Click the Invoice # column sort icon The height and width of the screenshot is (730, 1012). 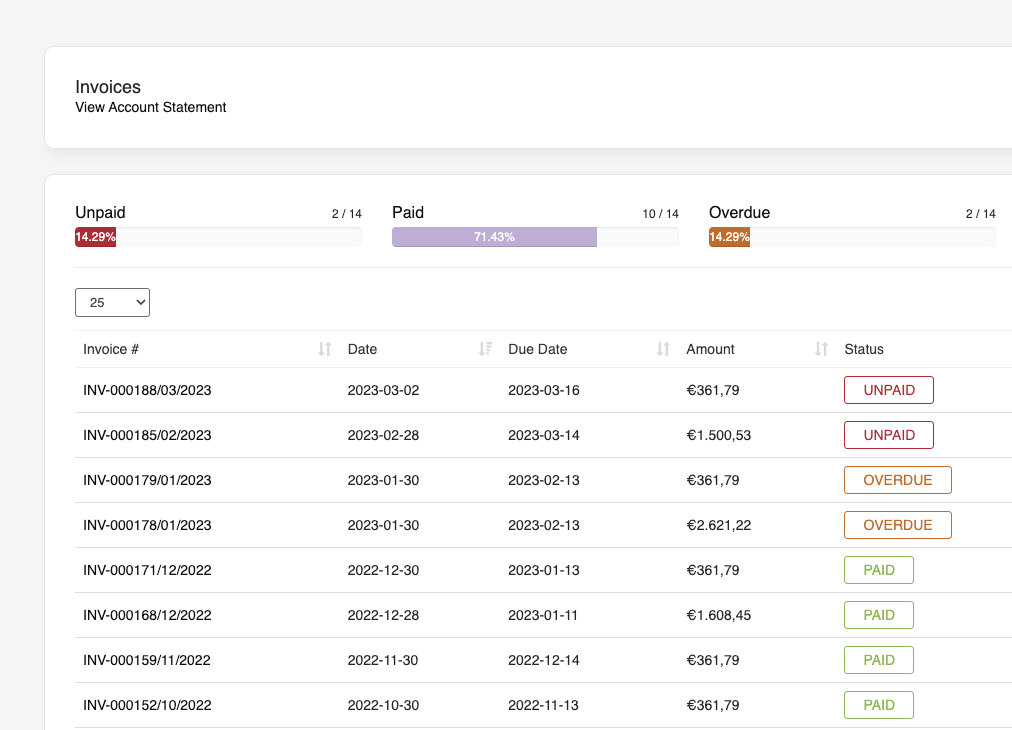[325, 349]
